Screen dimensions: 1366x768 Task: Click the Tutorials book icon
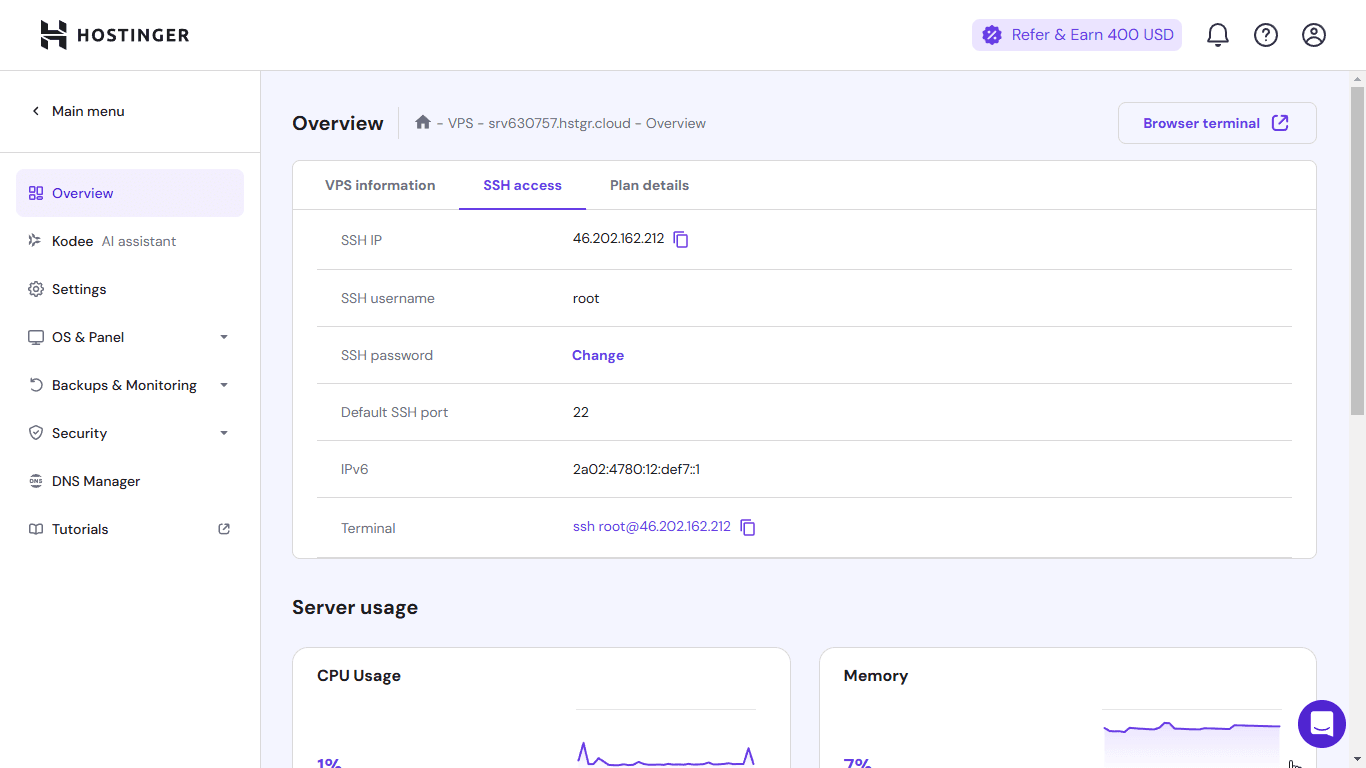[36, 529]
